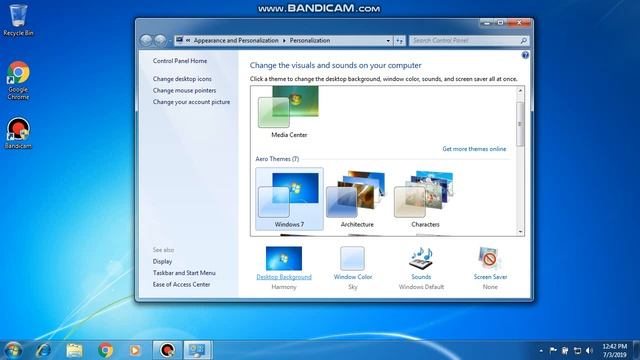Open the Bandicam desktop shortcut

[x=18, y=133]
